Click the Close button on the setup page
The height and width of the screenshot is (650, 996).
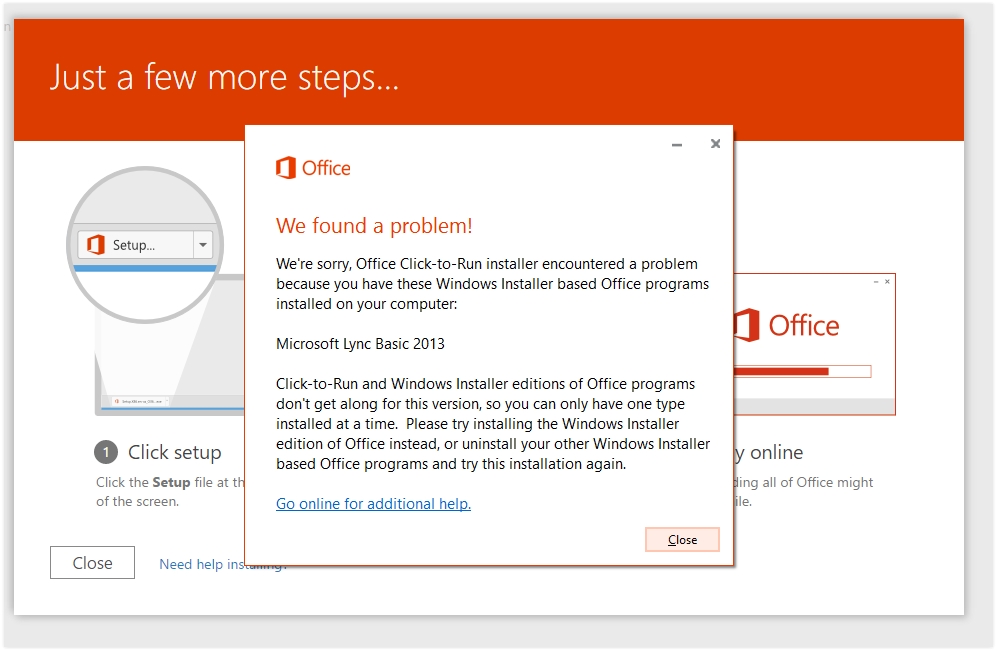[92, 563]
